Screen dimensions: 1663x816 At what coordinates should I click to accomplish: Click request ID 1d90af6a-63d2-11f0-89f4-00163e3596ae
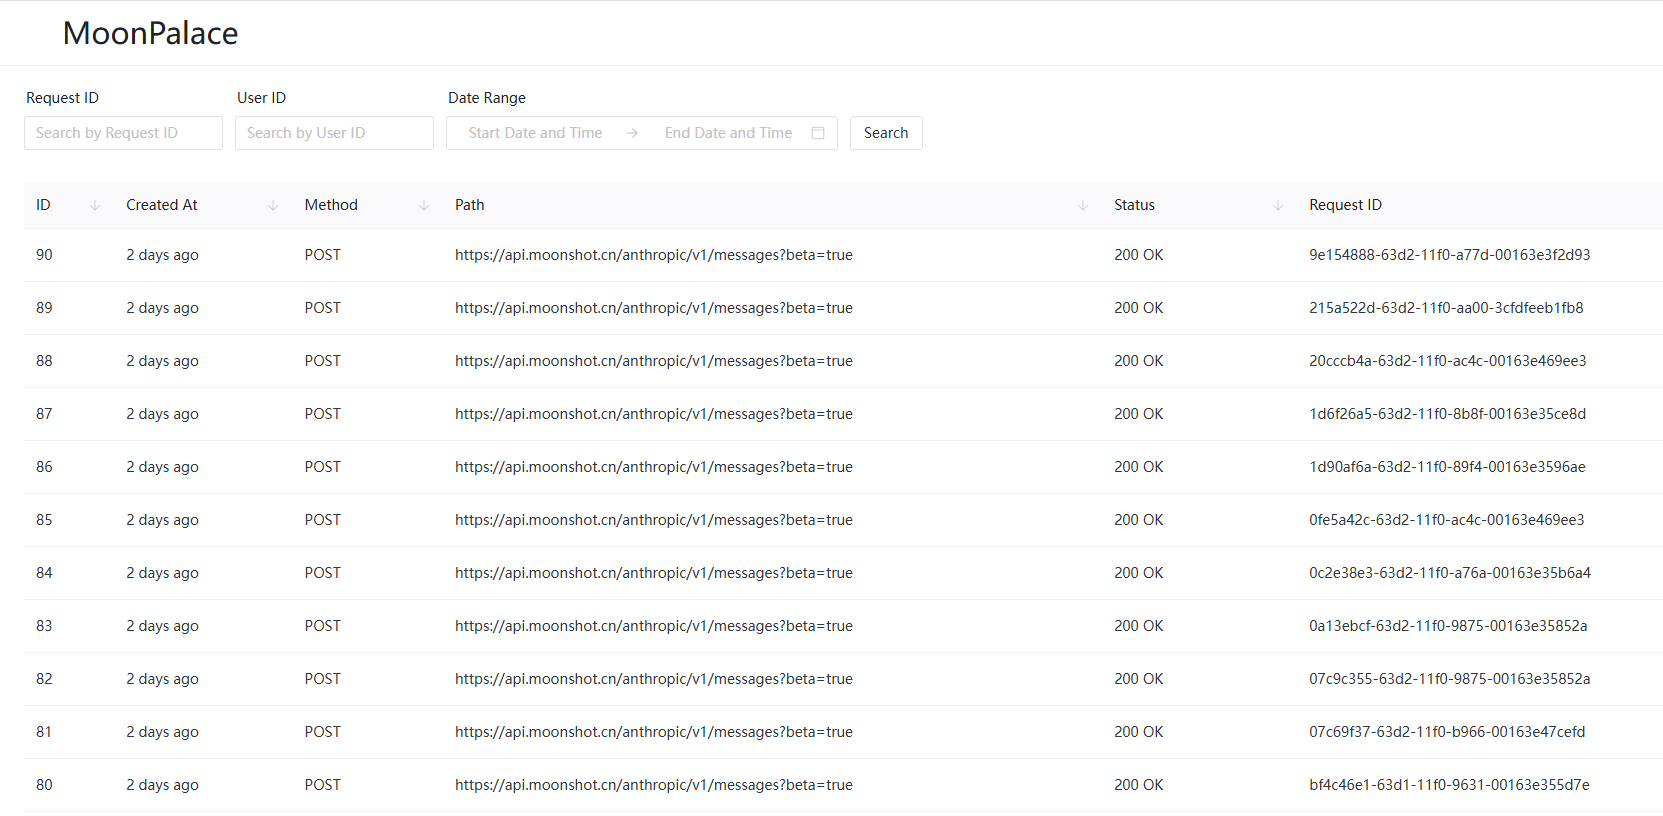click(1447, 467)
